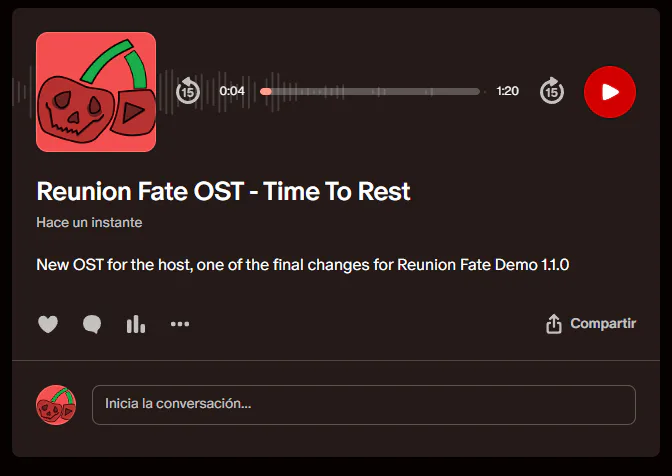Open the skull cherry cover artwork
The image size is (672, 476).
click(x=96, y=92)
